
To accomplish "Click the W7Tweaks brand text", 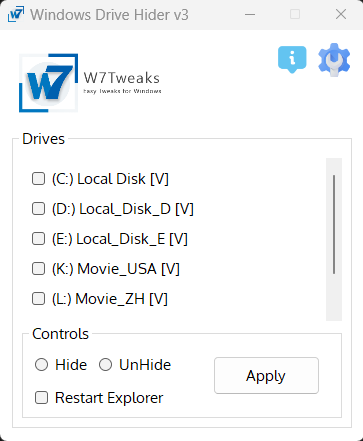I will (122, 78).
